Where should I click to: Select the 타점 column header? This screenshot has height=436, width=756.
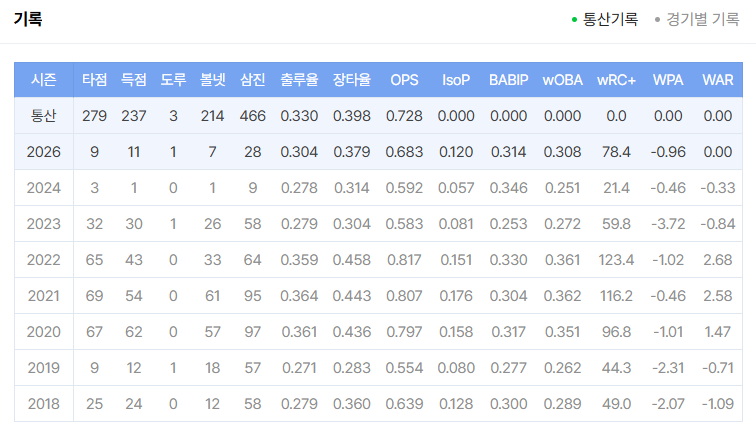click(x=94, y=80)
